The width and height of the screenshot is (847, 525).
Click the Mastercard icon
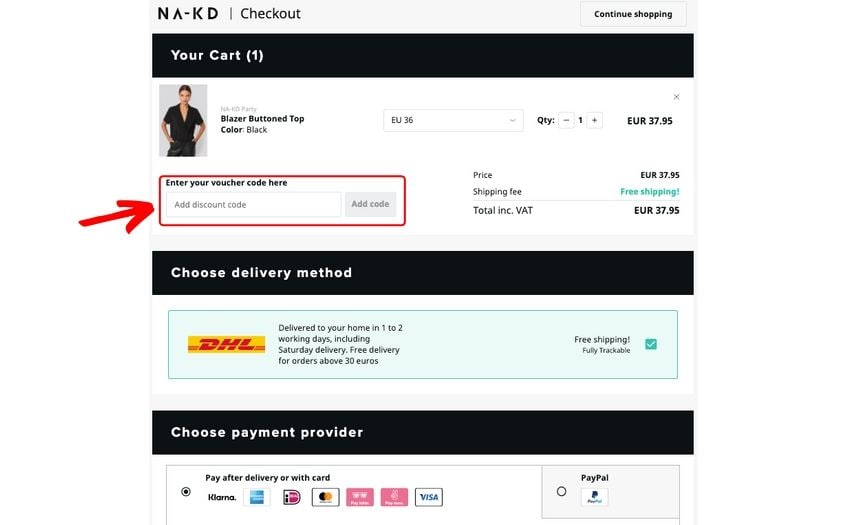pyautogui.click(x=325, y=497)
